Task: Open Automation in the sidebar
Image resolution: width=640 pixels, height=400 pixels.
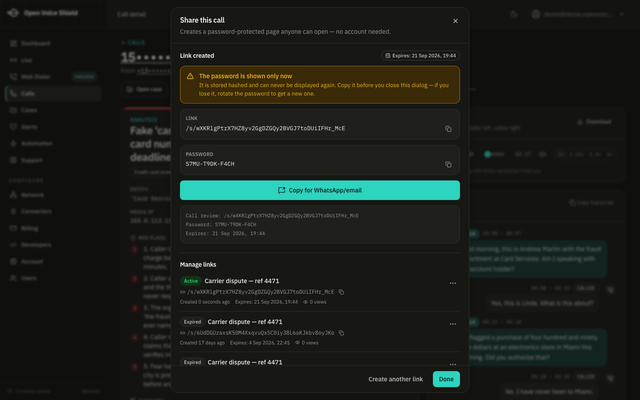Action: tap(53, 144)
